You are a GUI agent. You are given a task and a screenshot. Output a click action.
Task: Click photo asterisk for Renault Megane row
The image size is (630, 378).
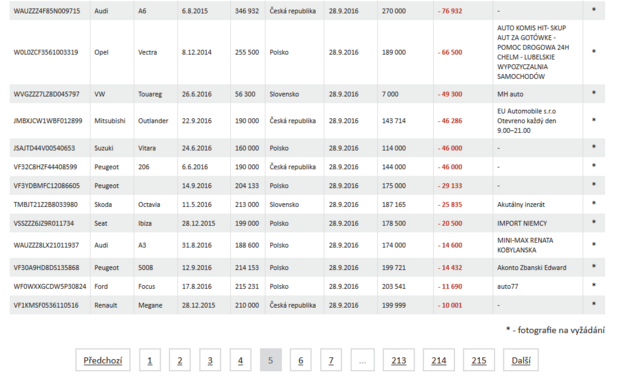tap(593, 304)
